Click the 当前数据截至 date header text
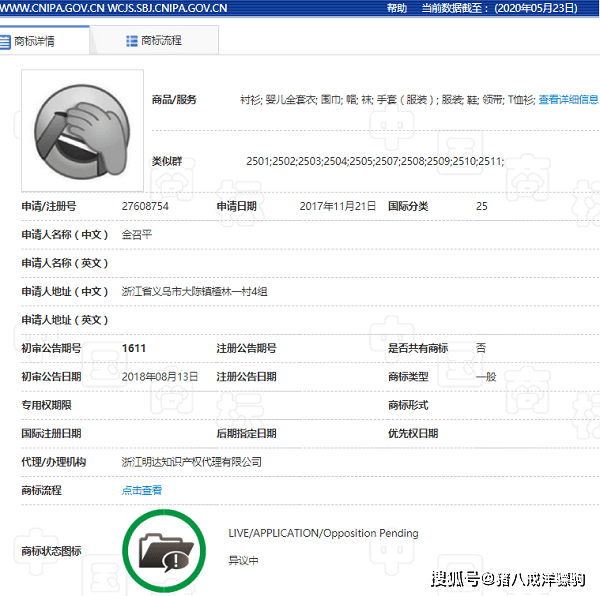 coord(499,8)
